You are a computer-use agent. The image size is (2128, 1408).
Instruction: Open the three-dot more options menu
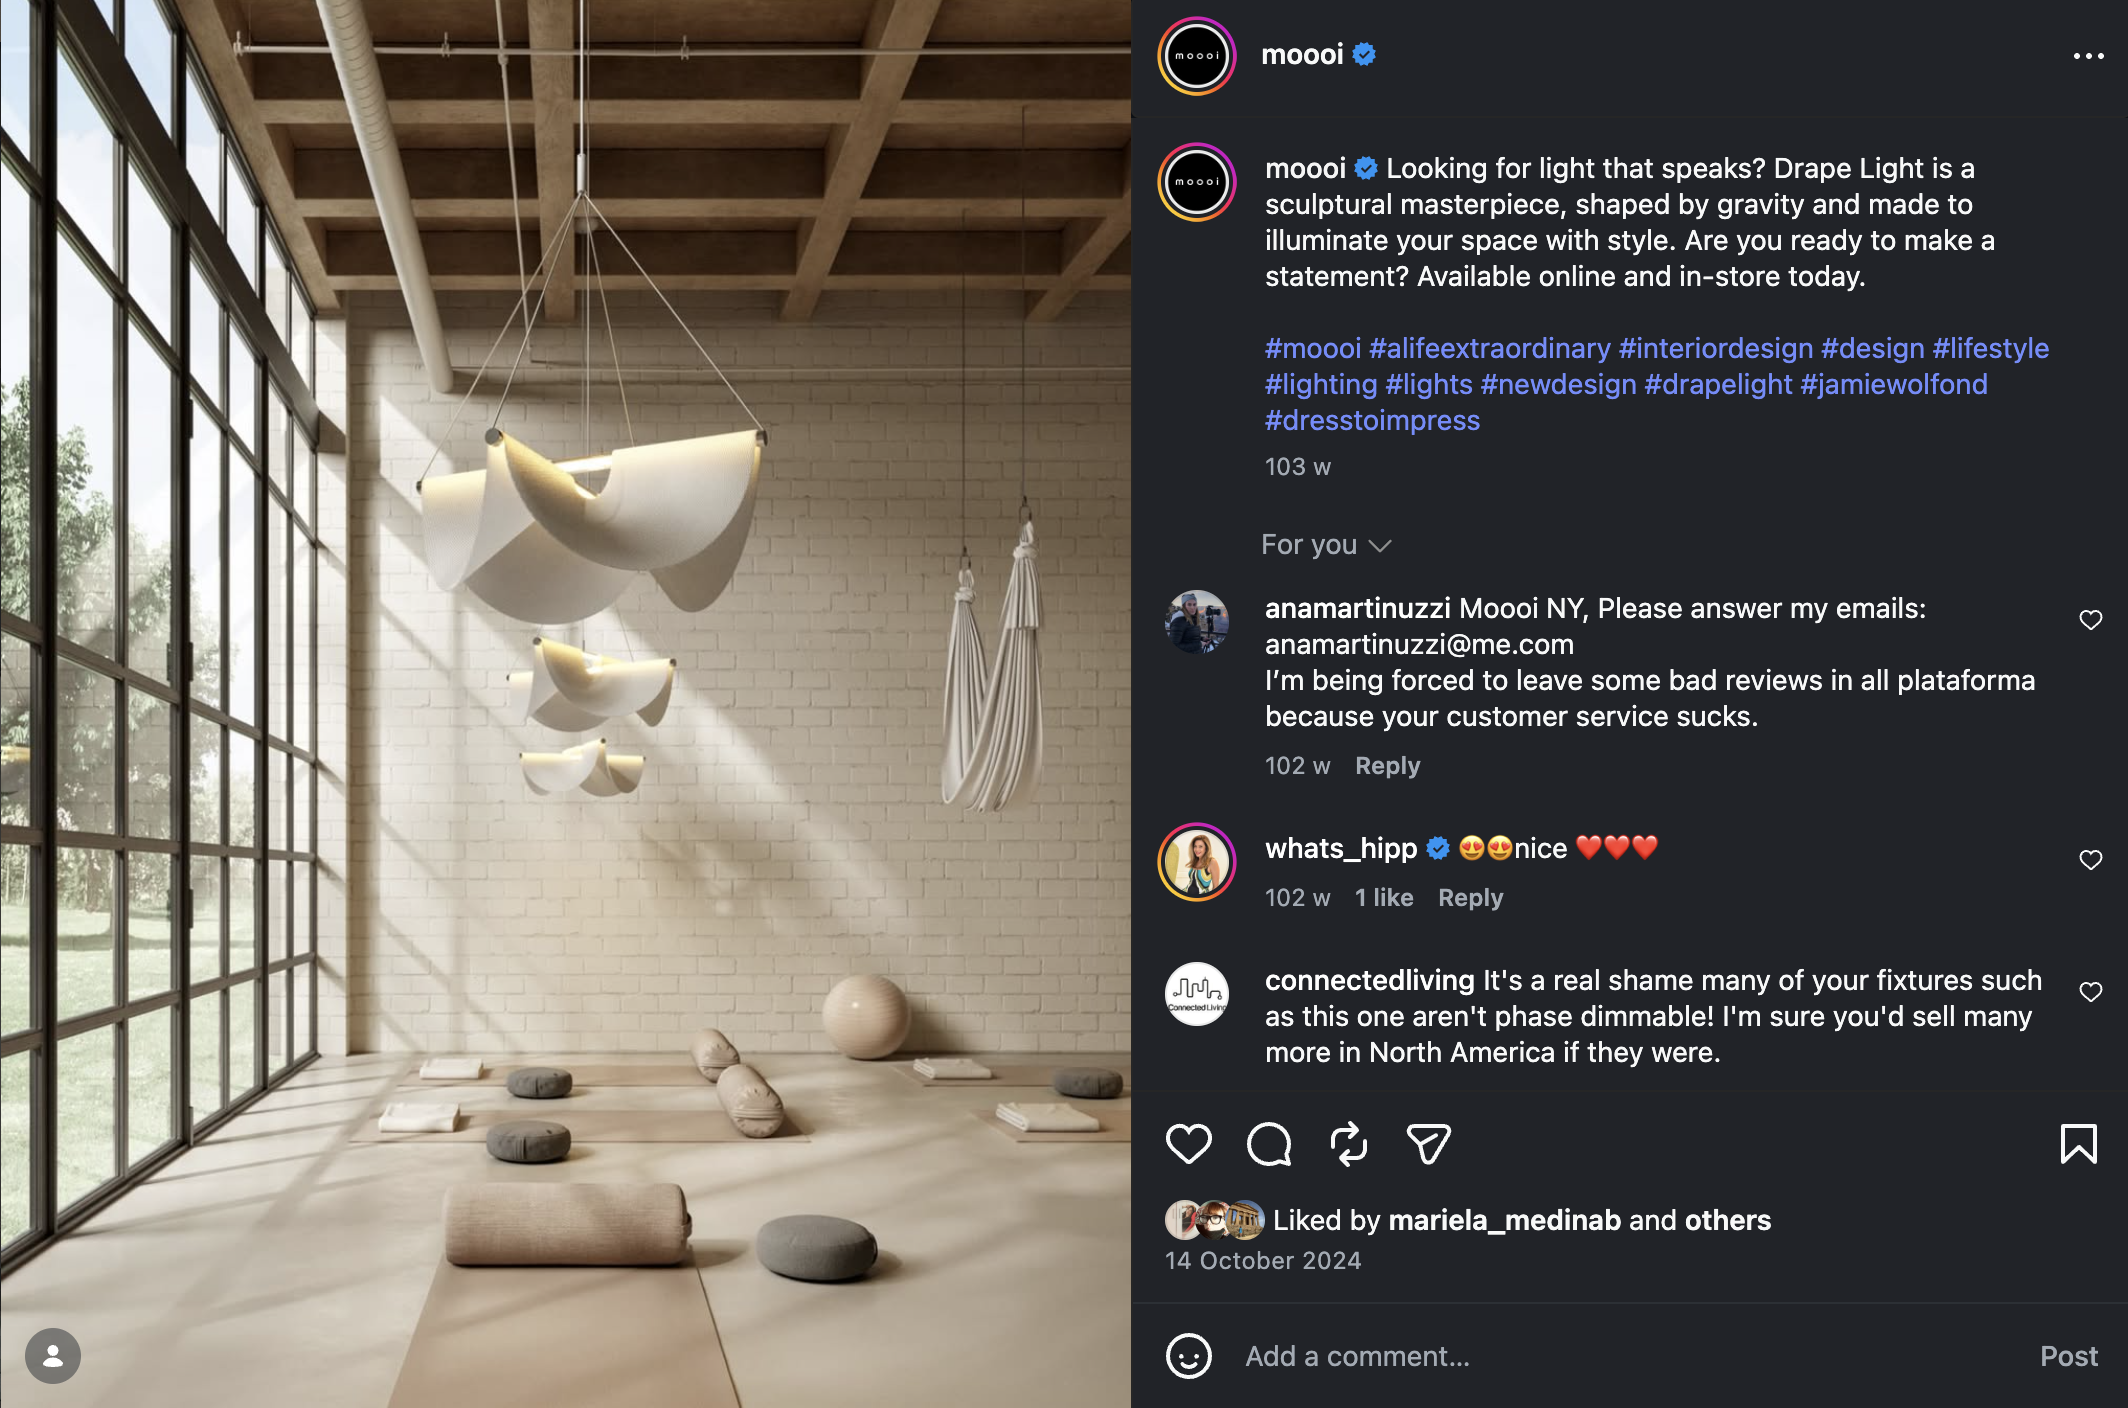(x=2088, y=56)
